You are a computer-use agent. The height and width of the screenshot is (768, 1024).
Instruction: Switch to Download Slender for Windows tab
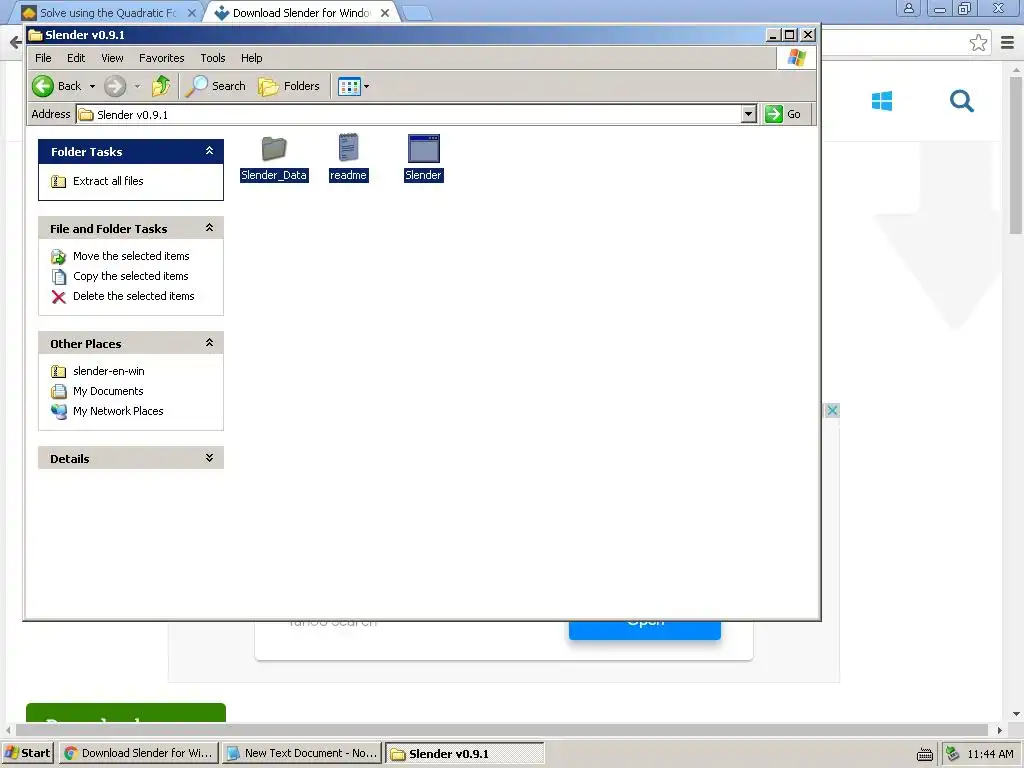pos(301,12)
